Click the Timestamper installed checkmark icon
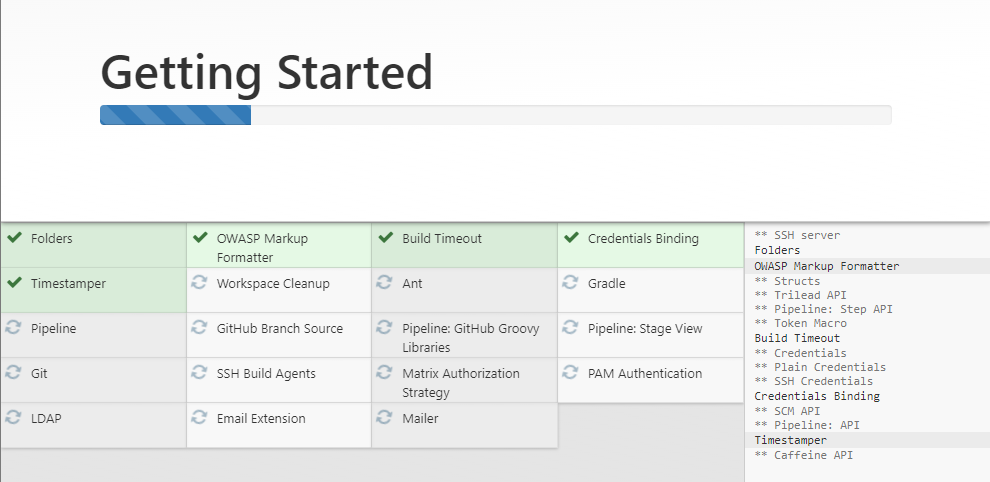 15,284
